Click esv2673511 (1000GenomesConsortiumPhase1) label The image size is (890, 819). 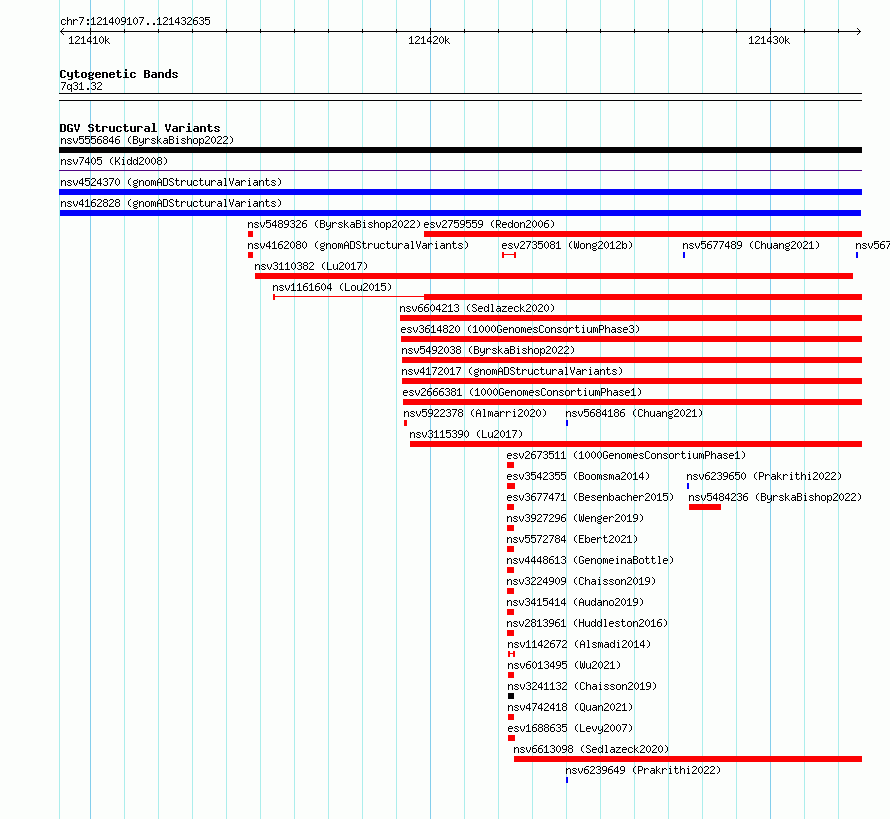click(x=626, y=455)
